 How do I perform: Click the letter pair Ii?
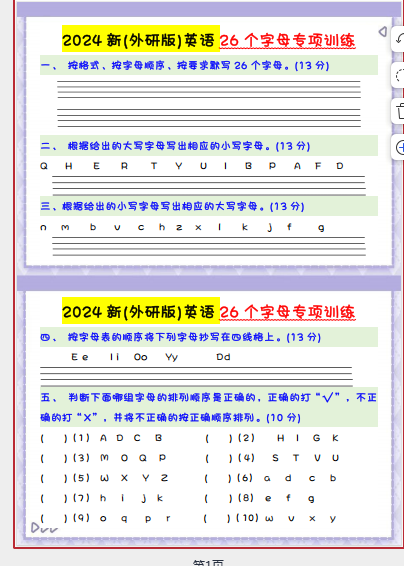(114, 357)
